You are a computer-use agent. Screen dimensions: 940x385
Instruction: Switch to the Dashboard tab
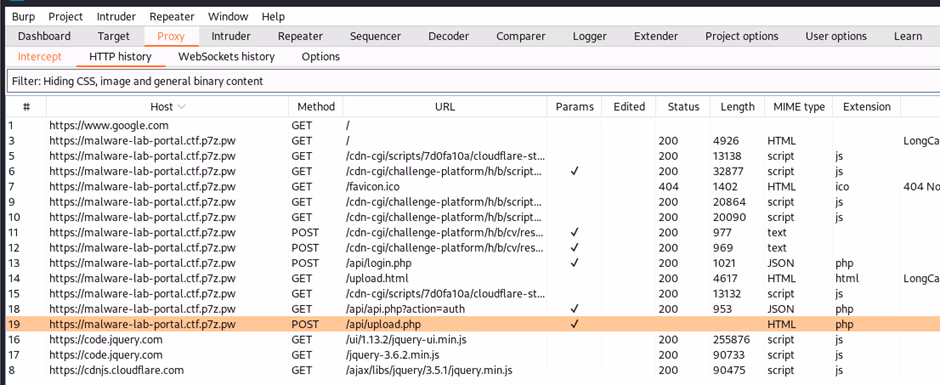[x=44, y=36]
